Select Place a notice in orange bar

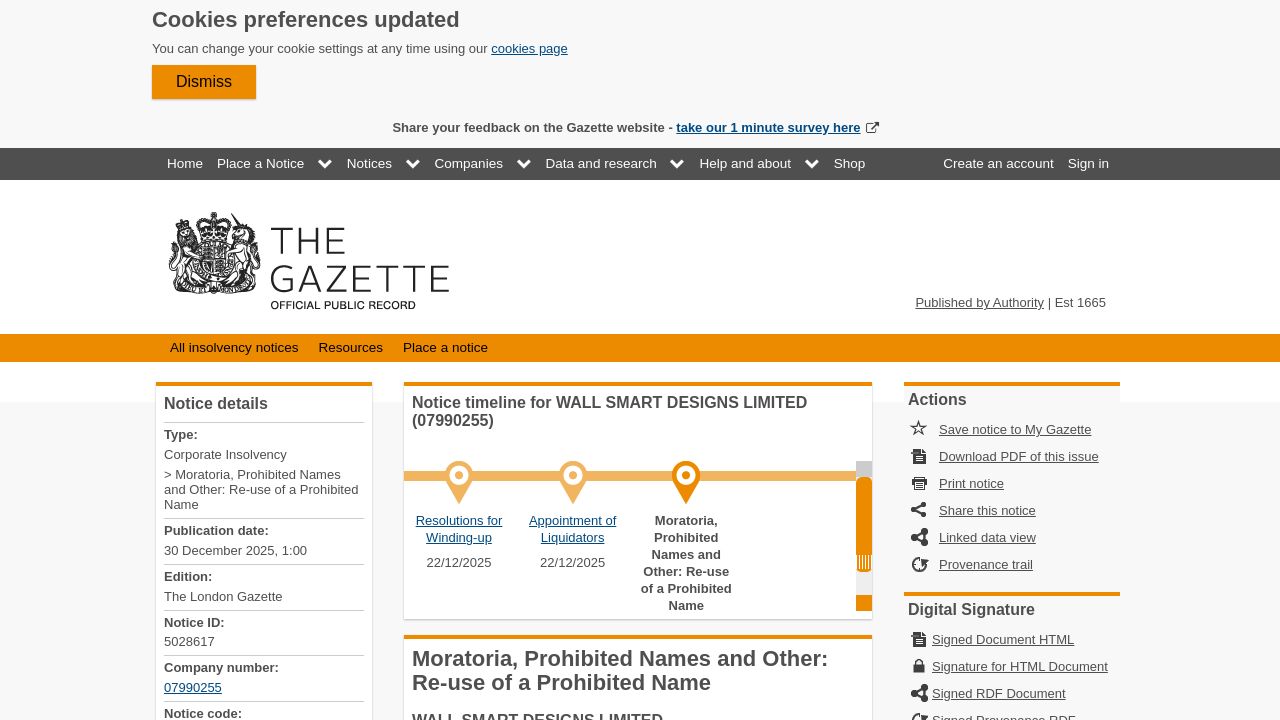pyautogui.click(x=445, y=348)
